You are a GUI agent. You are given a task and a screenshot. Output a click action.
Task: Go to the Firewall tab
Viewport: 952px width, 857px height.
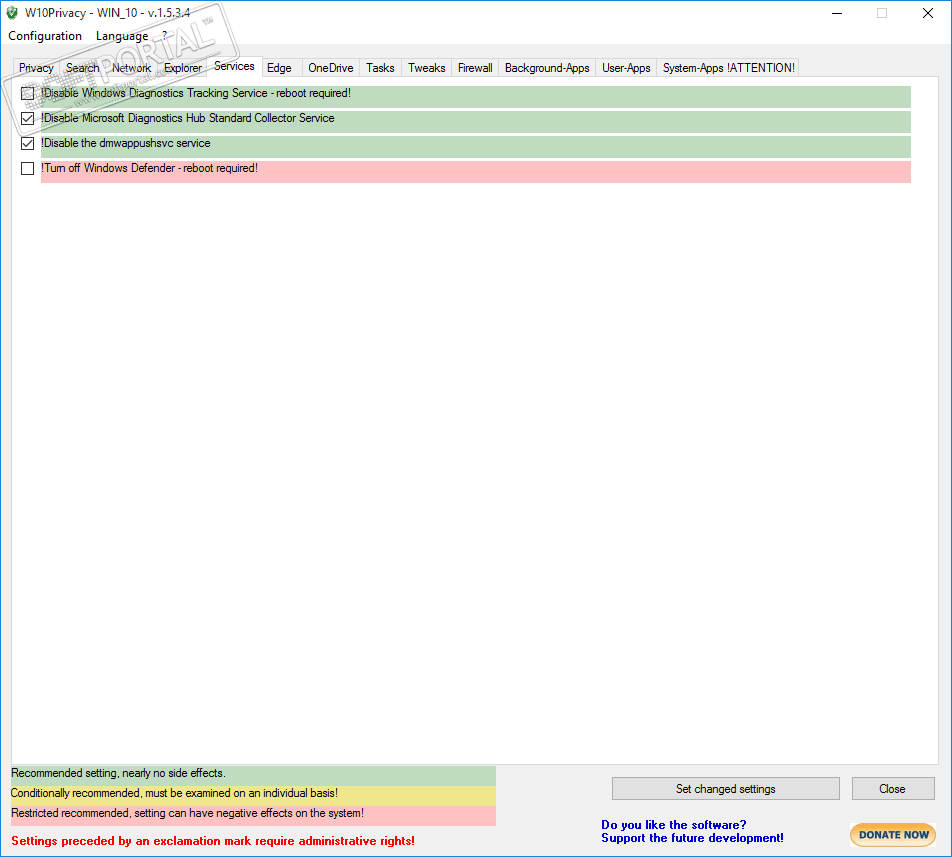point(475,68)
